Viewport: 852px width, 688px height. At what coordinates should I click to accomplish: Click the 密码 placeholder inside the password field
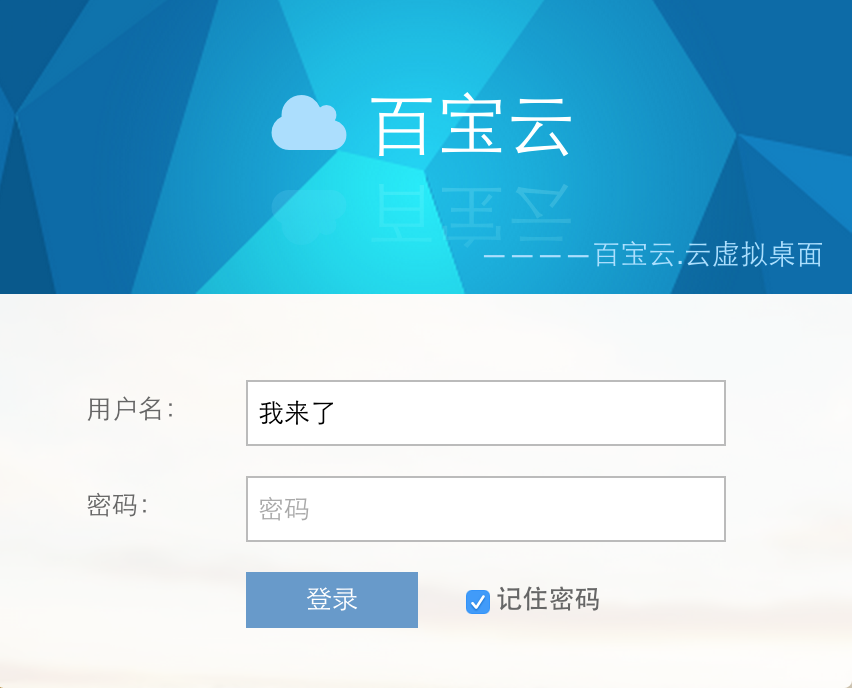(x=284, y=509)
